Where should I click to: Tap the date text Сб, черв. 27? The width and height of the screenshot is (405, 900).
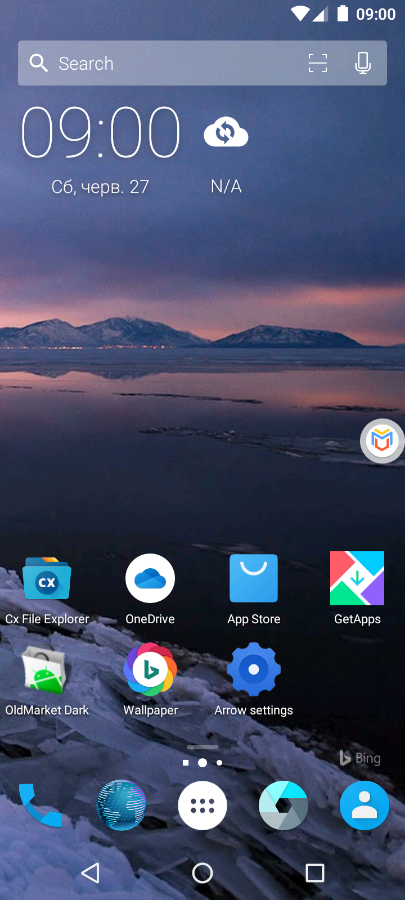[100, 187]
